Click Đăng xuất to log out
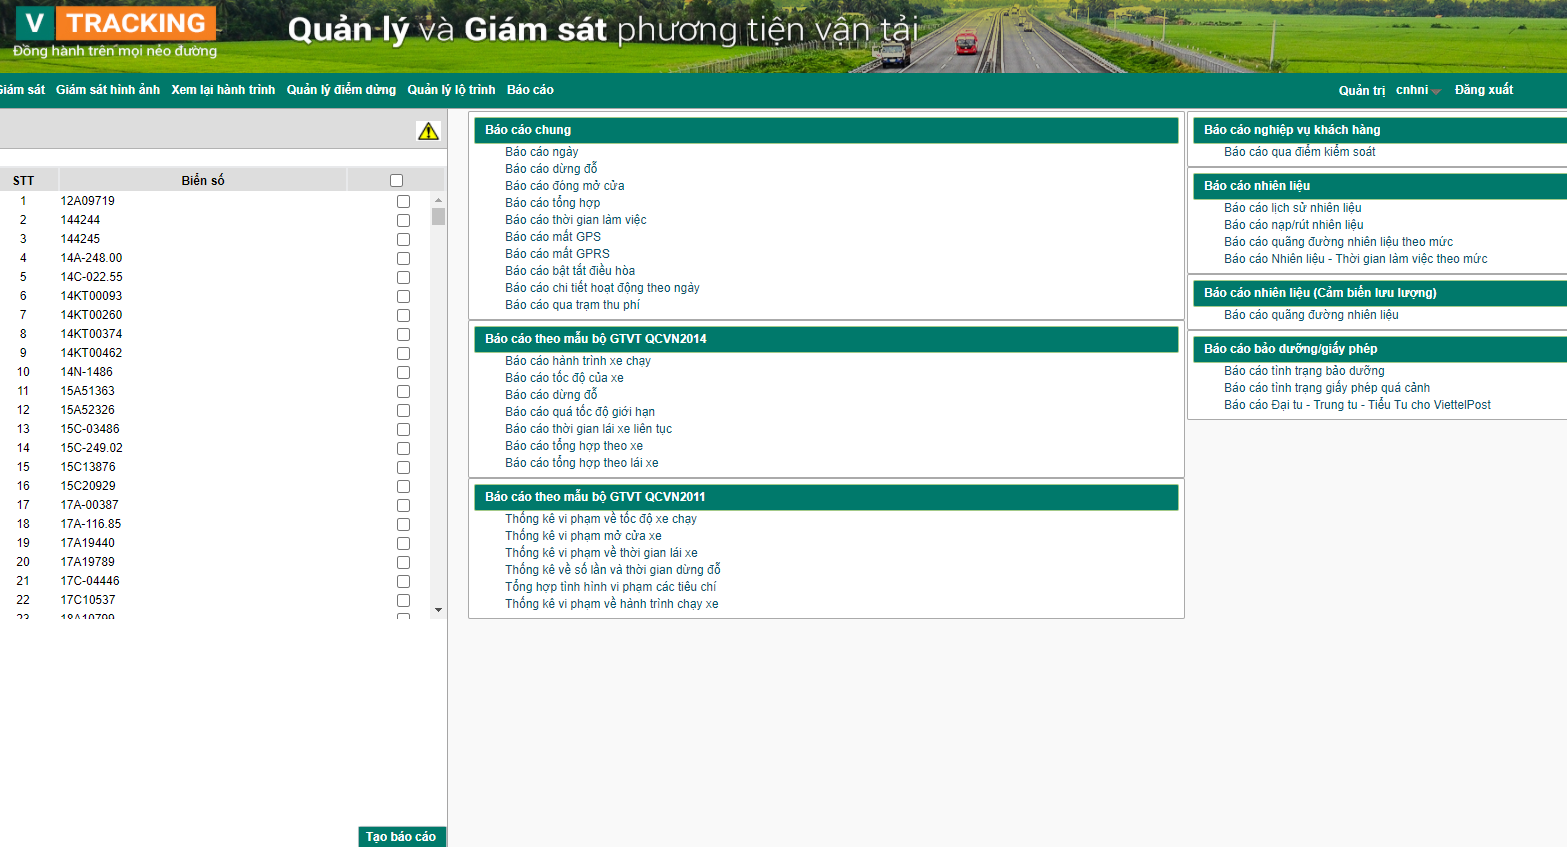This screenshot has height=847, width=1567. pyautogui.click(x=1483, y=90)
